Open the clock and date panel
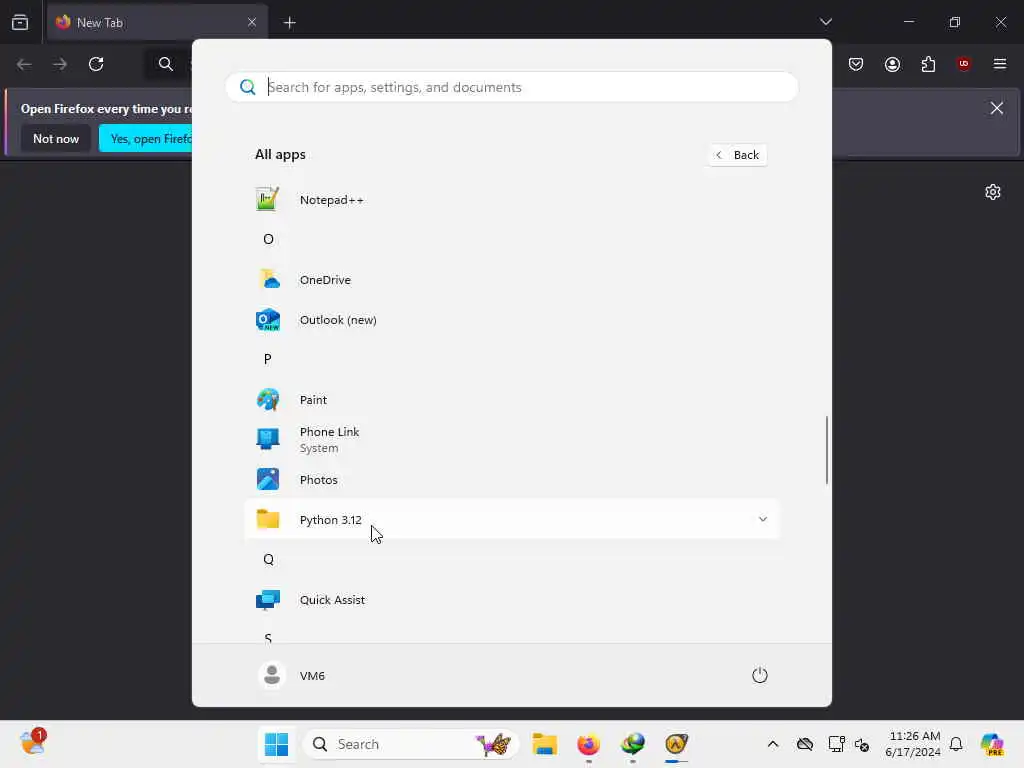1024x768 pixels. coord(912,744)
